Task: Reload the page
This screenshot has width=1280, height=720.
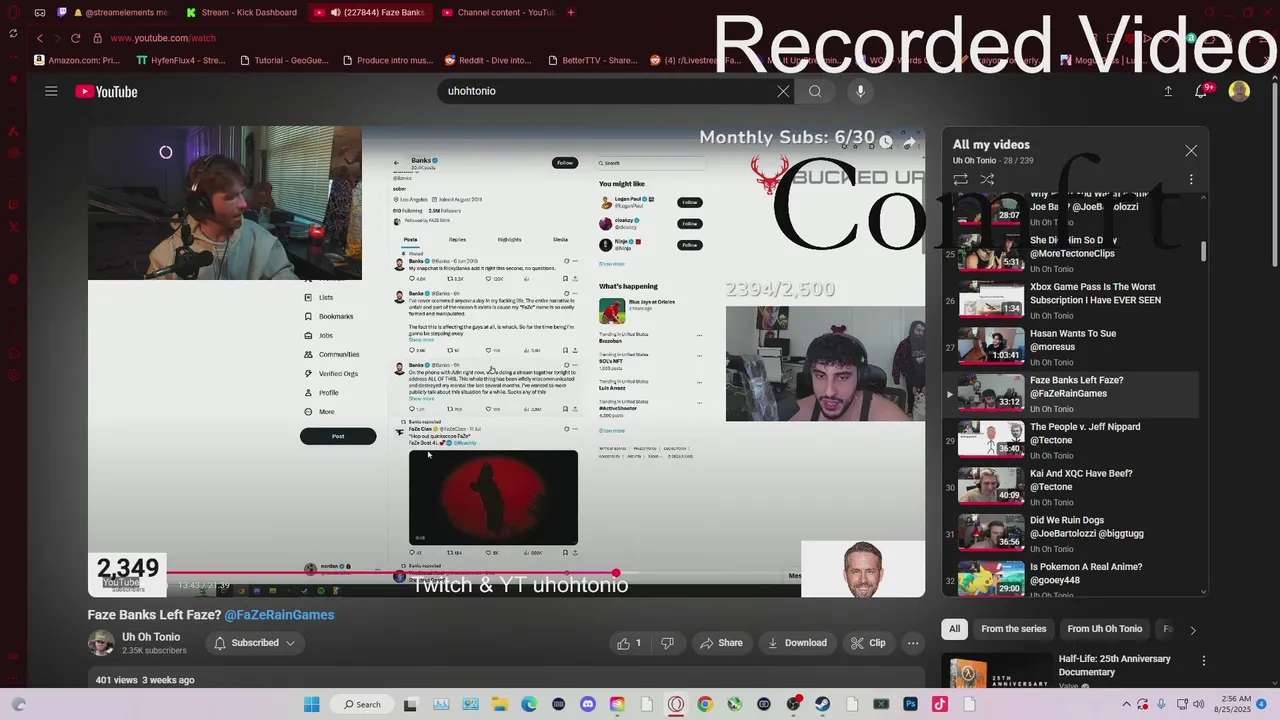Action: point(75,38)
